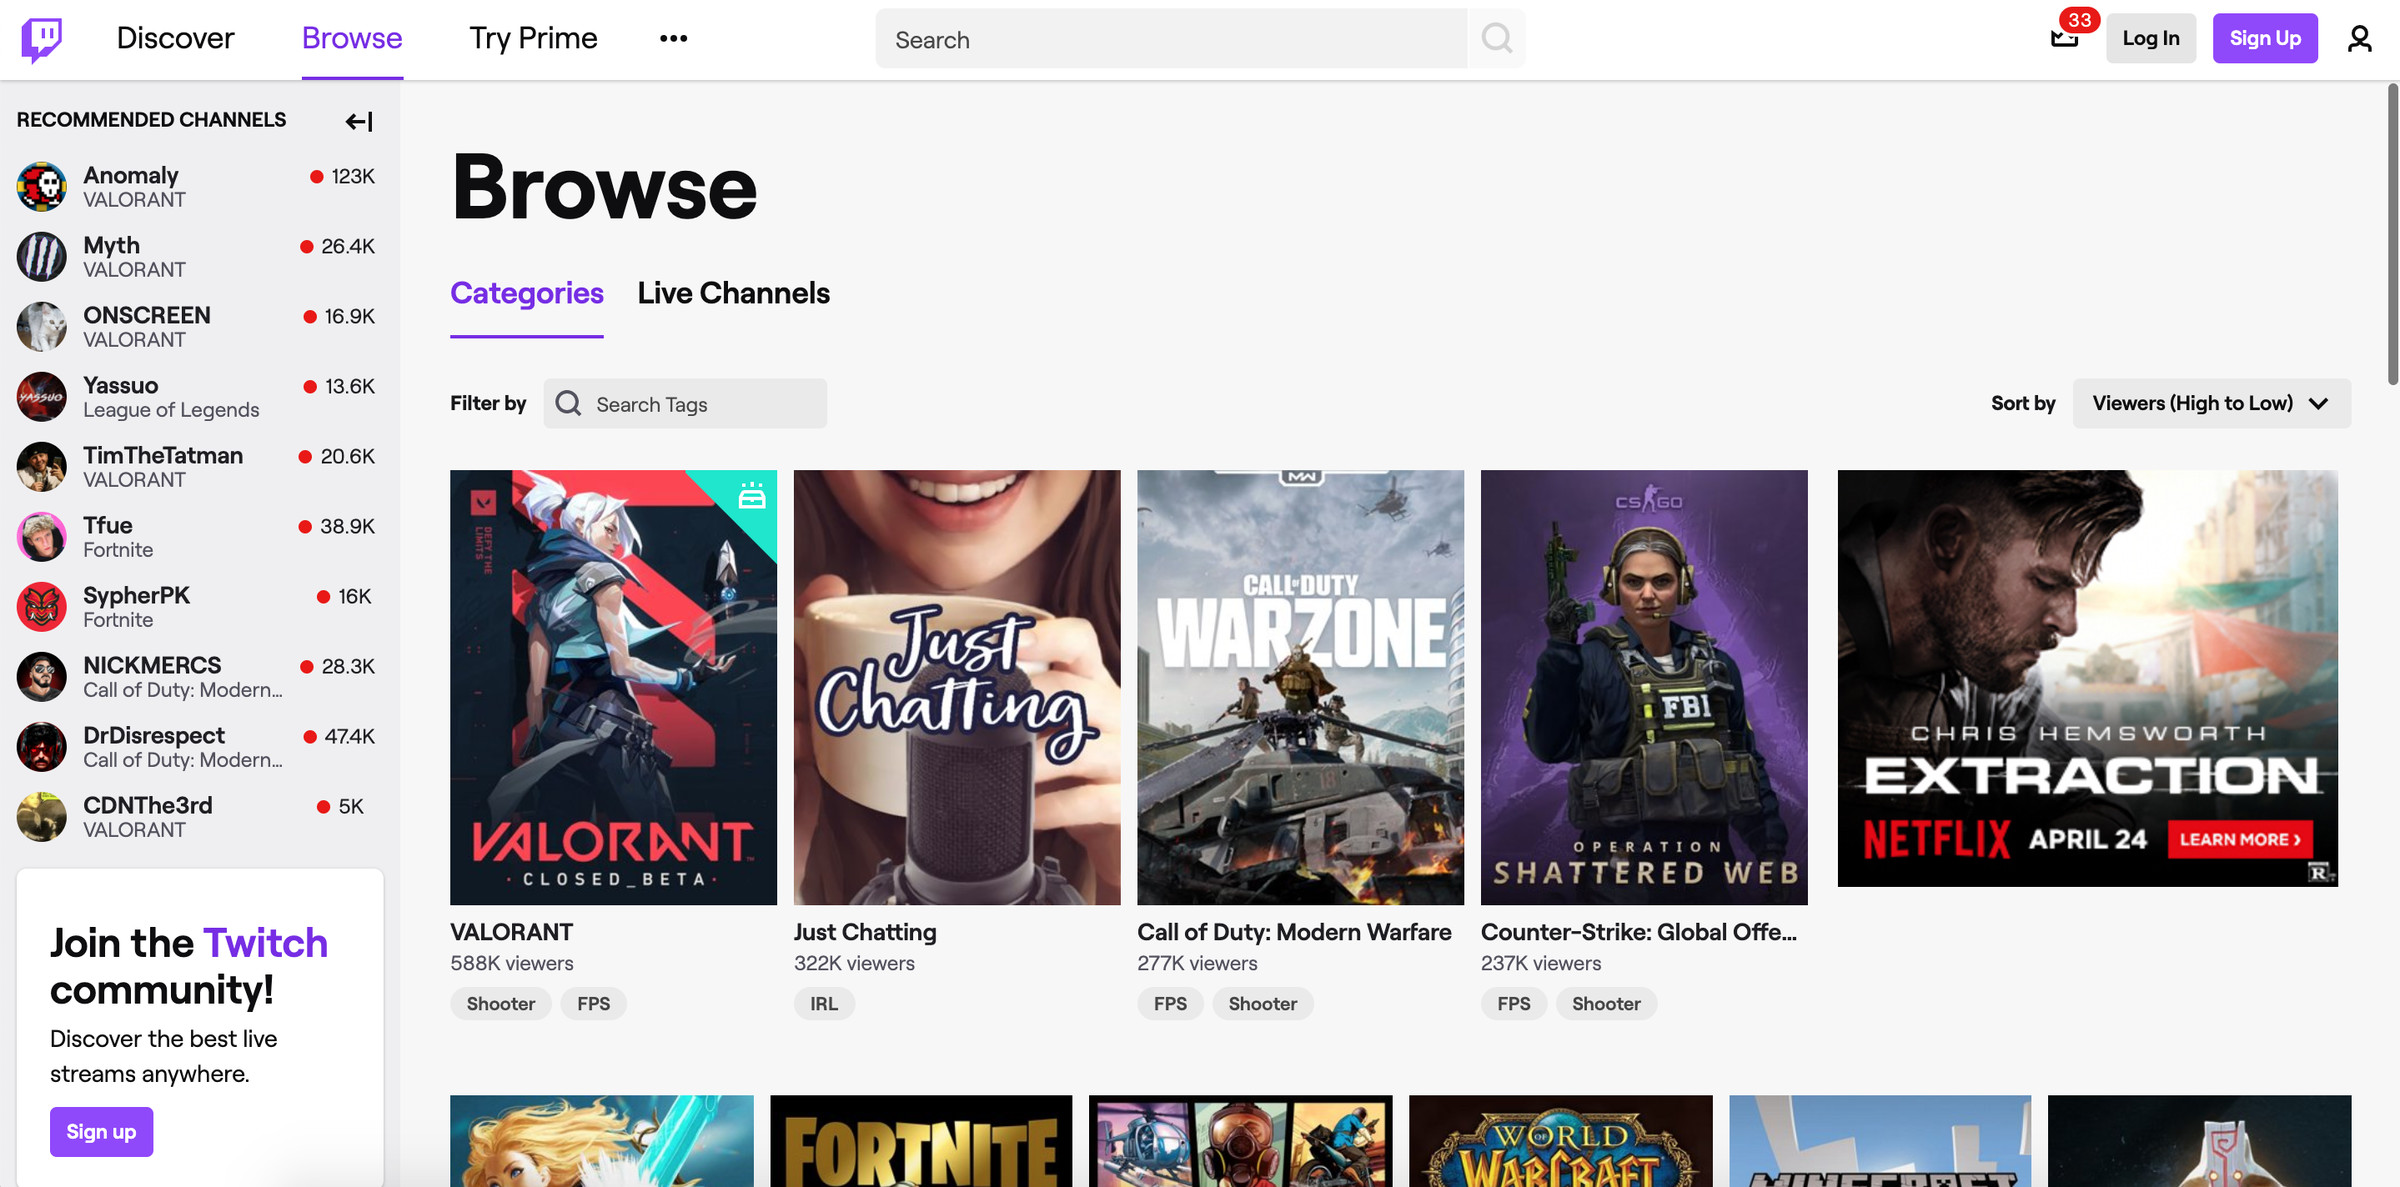Open the Discover navigation item
2400x1187 pixels.
coord(175,39)
